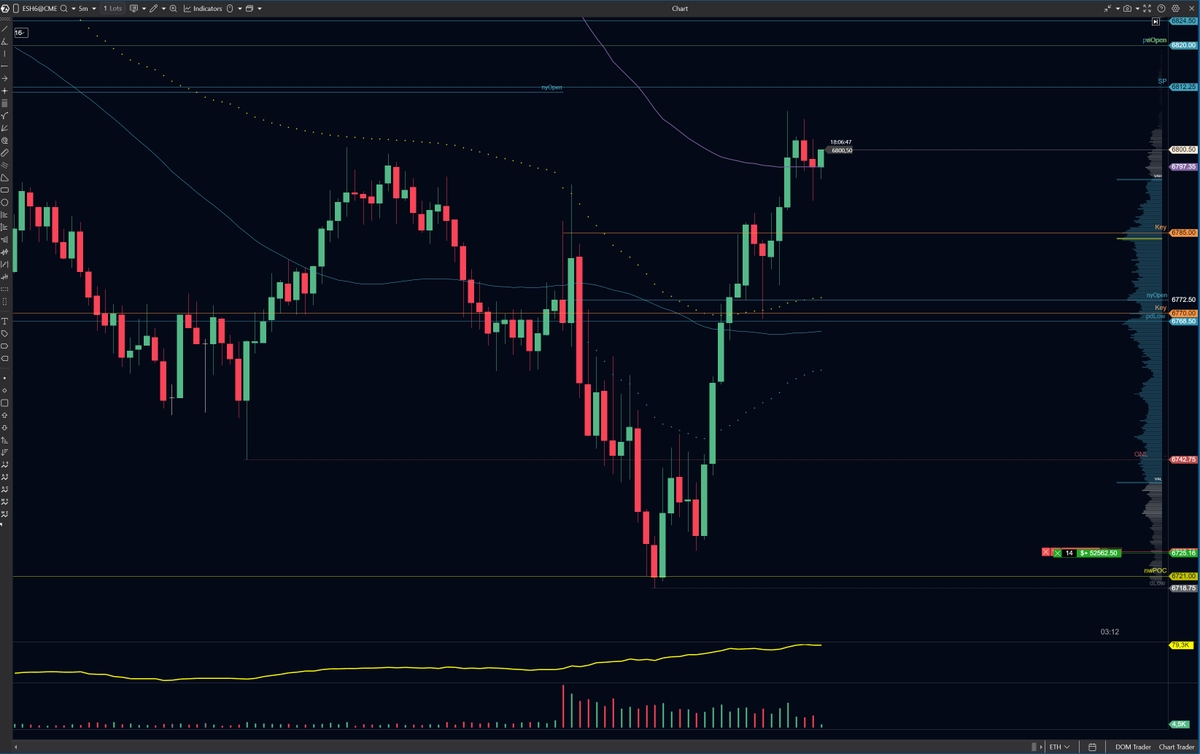This screenshot has width=1200, height=754.
Task: Click the 6824.50 price axis label
Action: pyautogui.click(x=1183, y=20)
